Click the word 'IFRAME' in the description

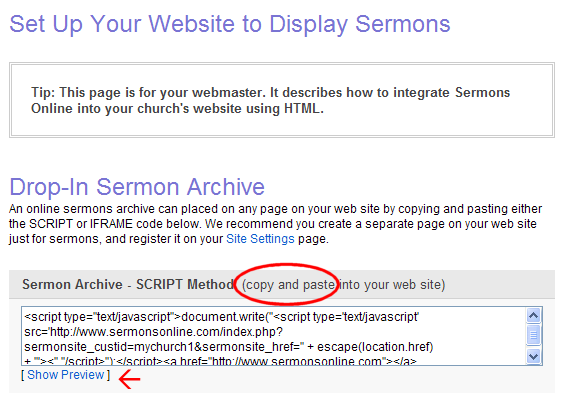111,224
